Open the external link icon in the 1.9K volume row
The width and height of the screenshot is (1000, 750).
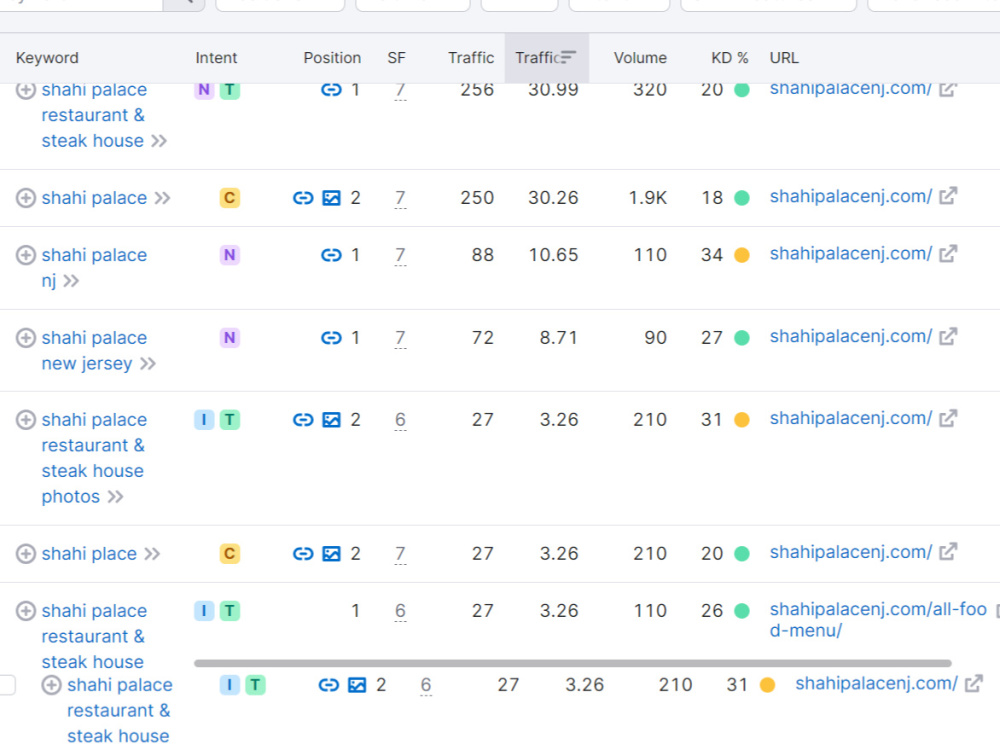(948, 196)
